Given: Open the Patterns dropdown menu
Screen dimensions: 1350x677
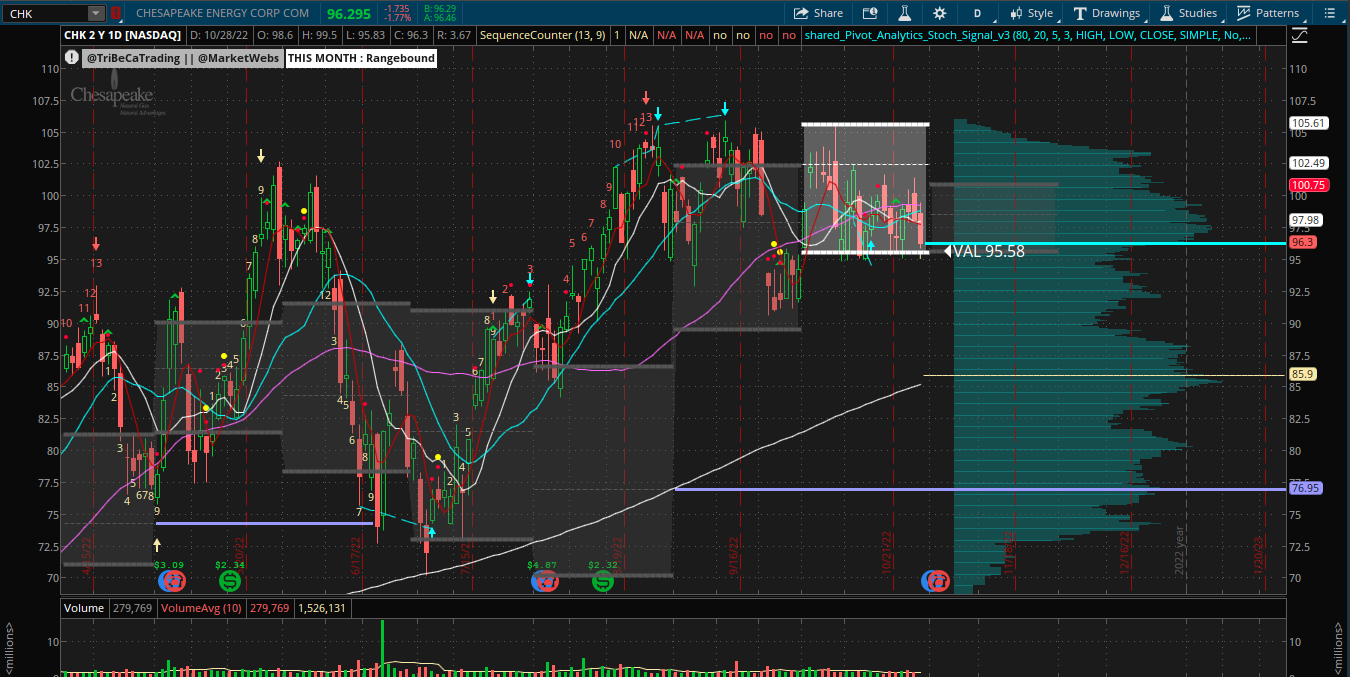Looking at the screenshot, I should click(x=1268, y=13).
